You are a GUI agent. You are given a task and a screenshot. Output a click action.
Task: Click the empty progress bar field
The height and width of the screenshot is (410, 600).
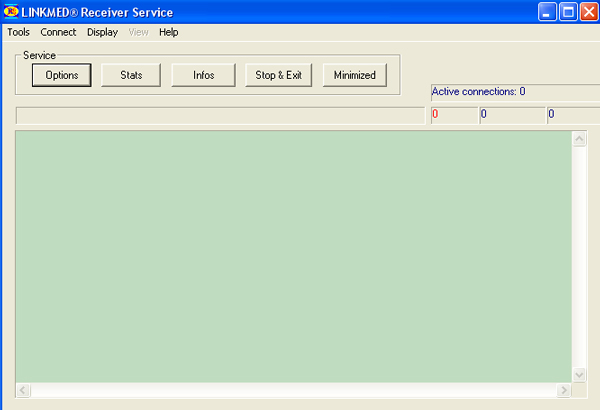[x=220, y=115]
